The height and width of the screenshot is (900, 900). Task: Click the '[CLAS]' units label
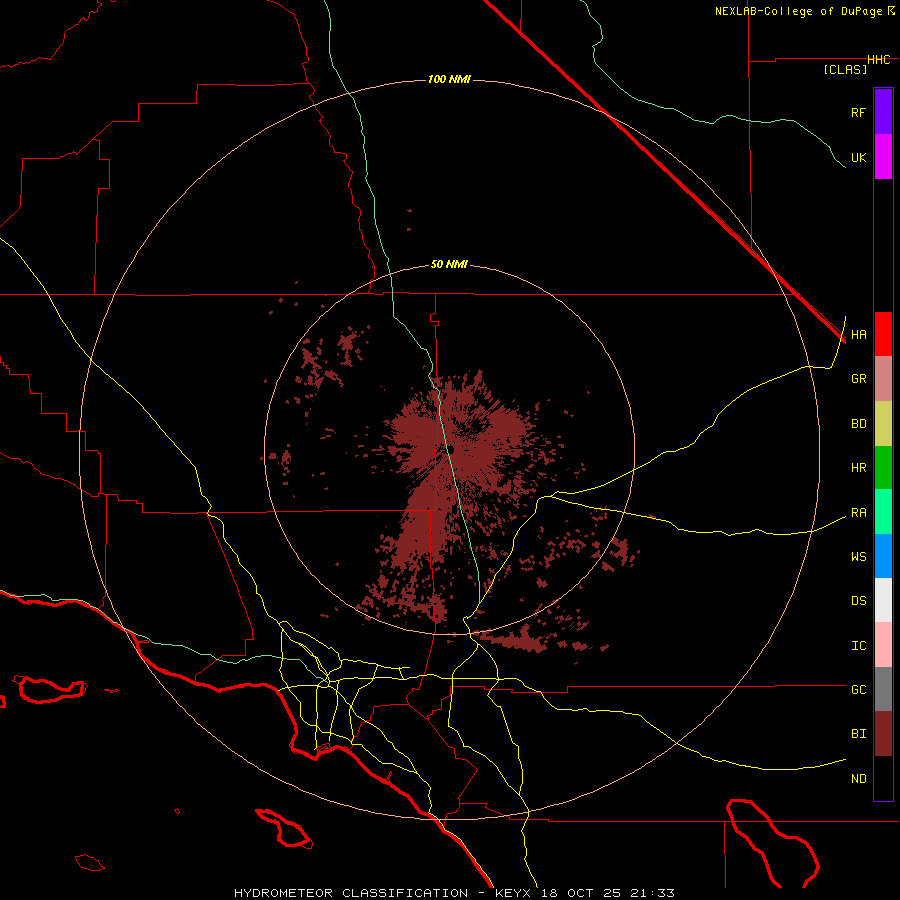click(x=845, y=69)
